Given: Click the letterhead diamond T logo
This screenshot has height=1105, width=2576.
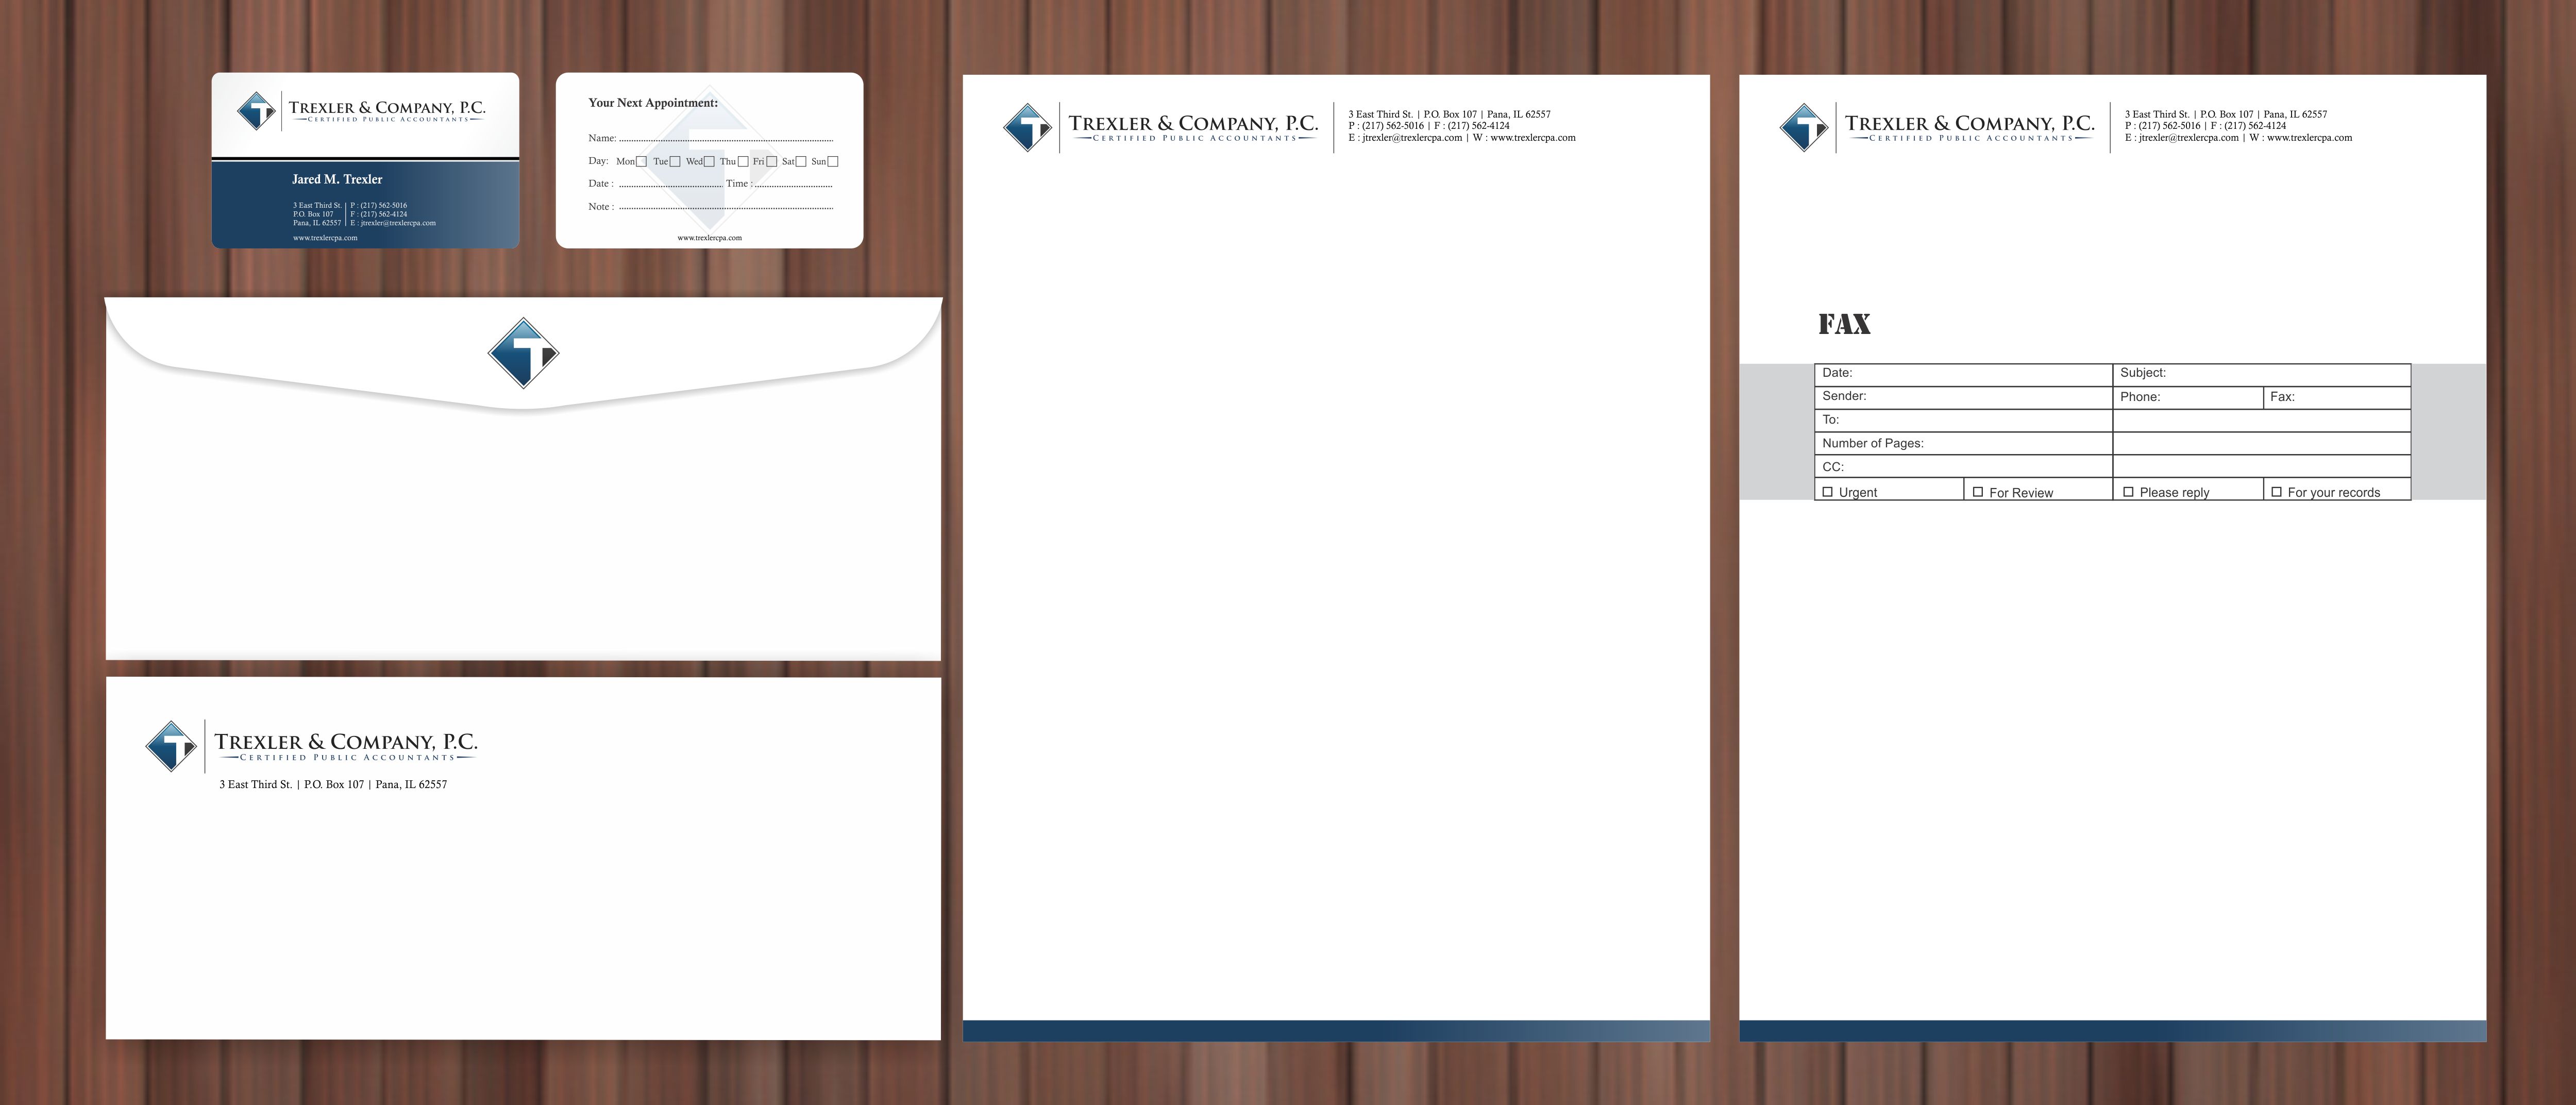Looking at the screenshot, I should (1027, 128).
